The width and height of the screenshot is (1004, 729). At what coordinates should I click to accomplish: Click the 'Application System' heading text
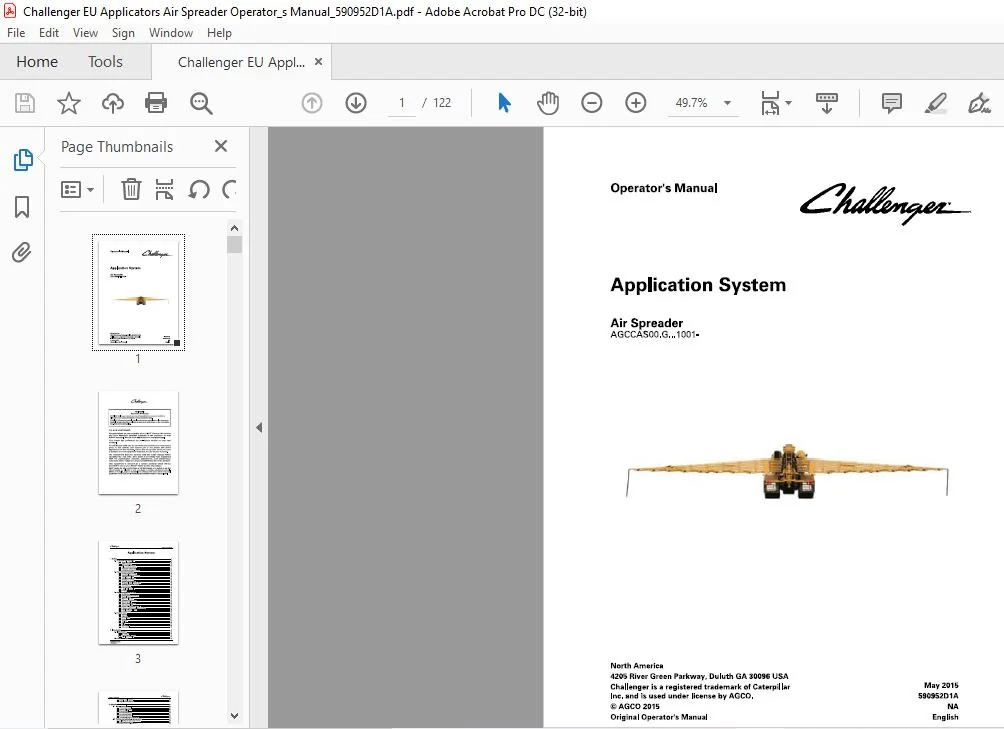click(x=698, y=285)
